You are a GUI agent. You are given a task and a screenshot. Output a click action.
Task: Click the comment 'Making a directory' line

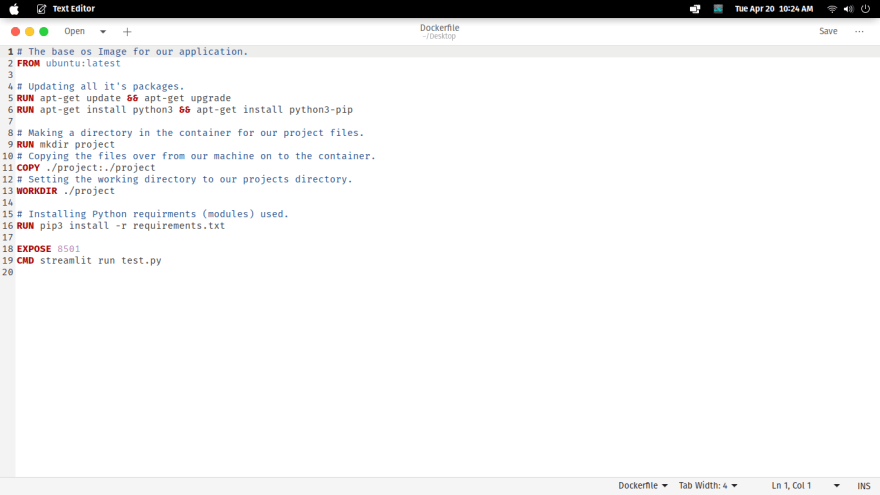[x=190, y=133]
